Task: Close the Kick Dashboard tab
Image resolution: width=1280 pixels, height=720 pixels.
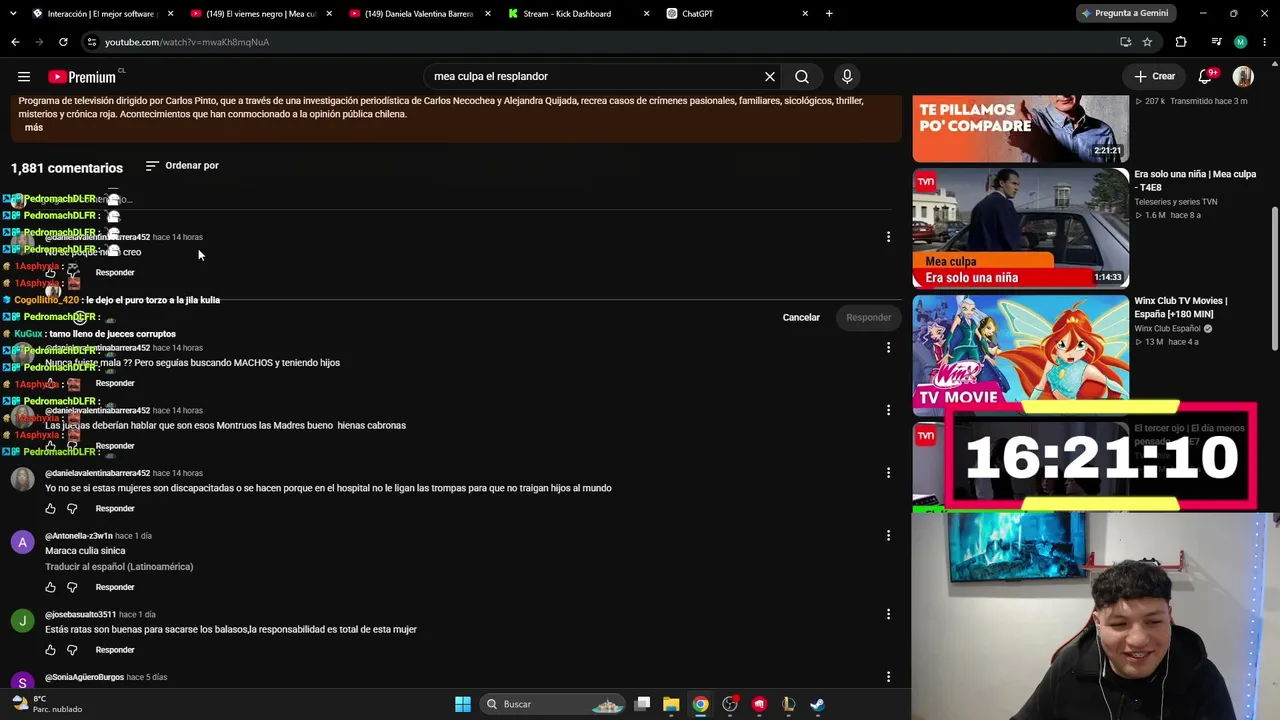Action: (646, 14)
